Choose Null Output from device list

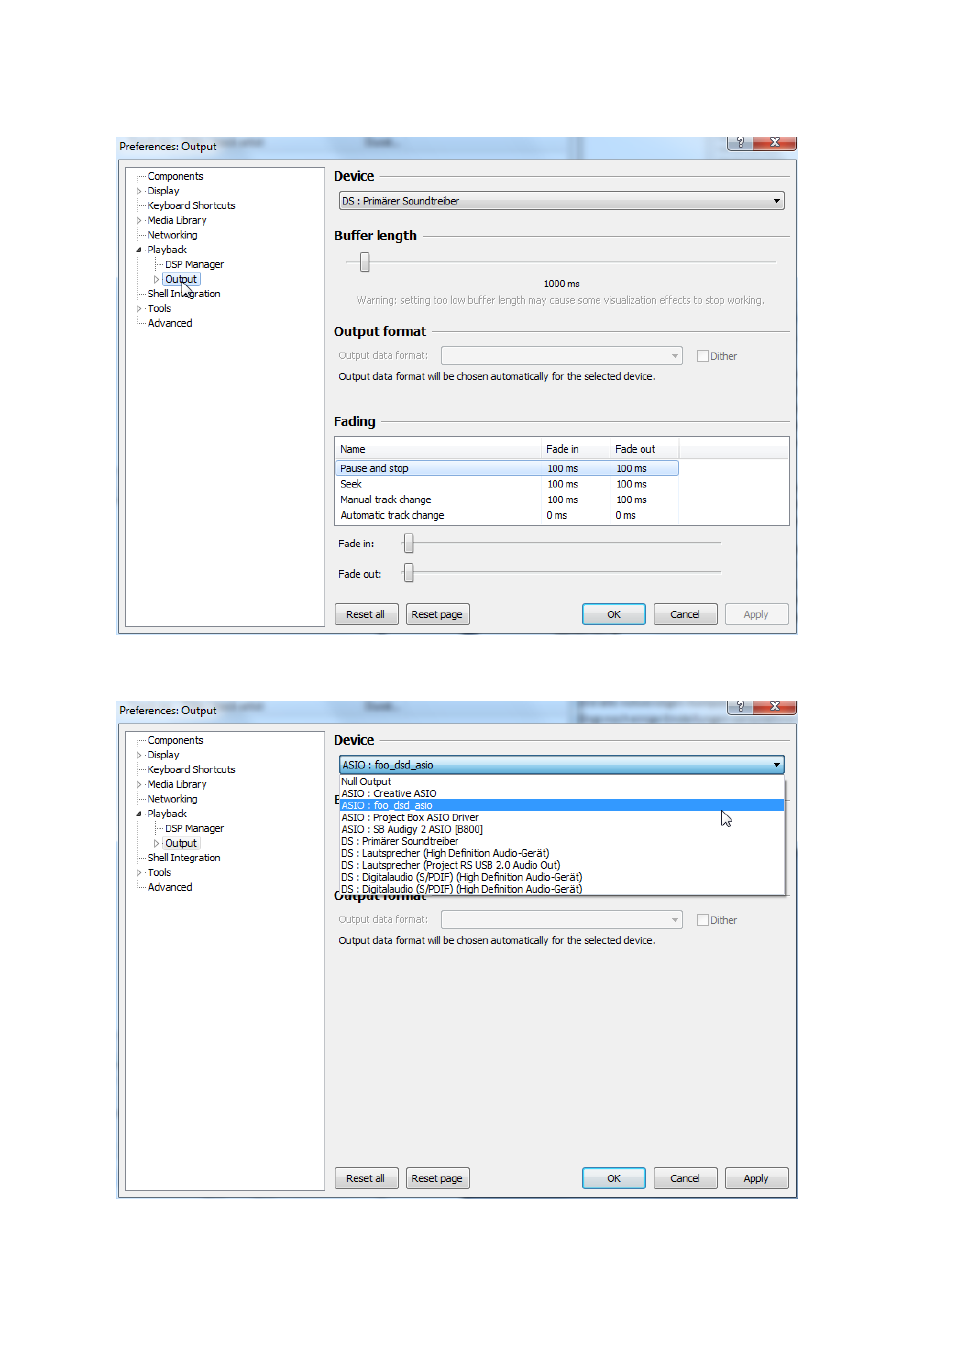pyautogui.click(x=562, y=782)
